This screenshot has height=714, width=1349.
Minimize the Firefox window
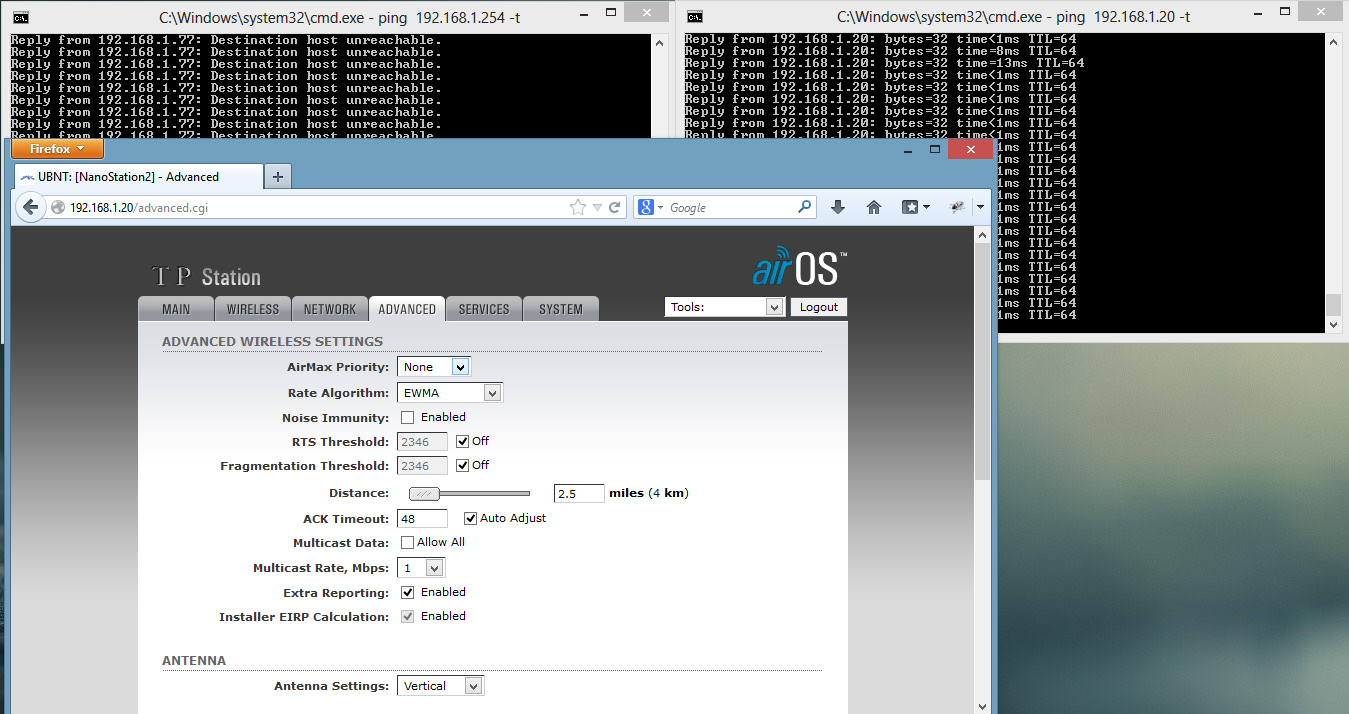coord(908,149)
